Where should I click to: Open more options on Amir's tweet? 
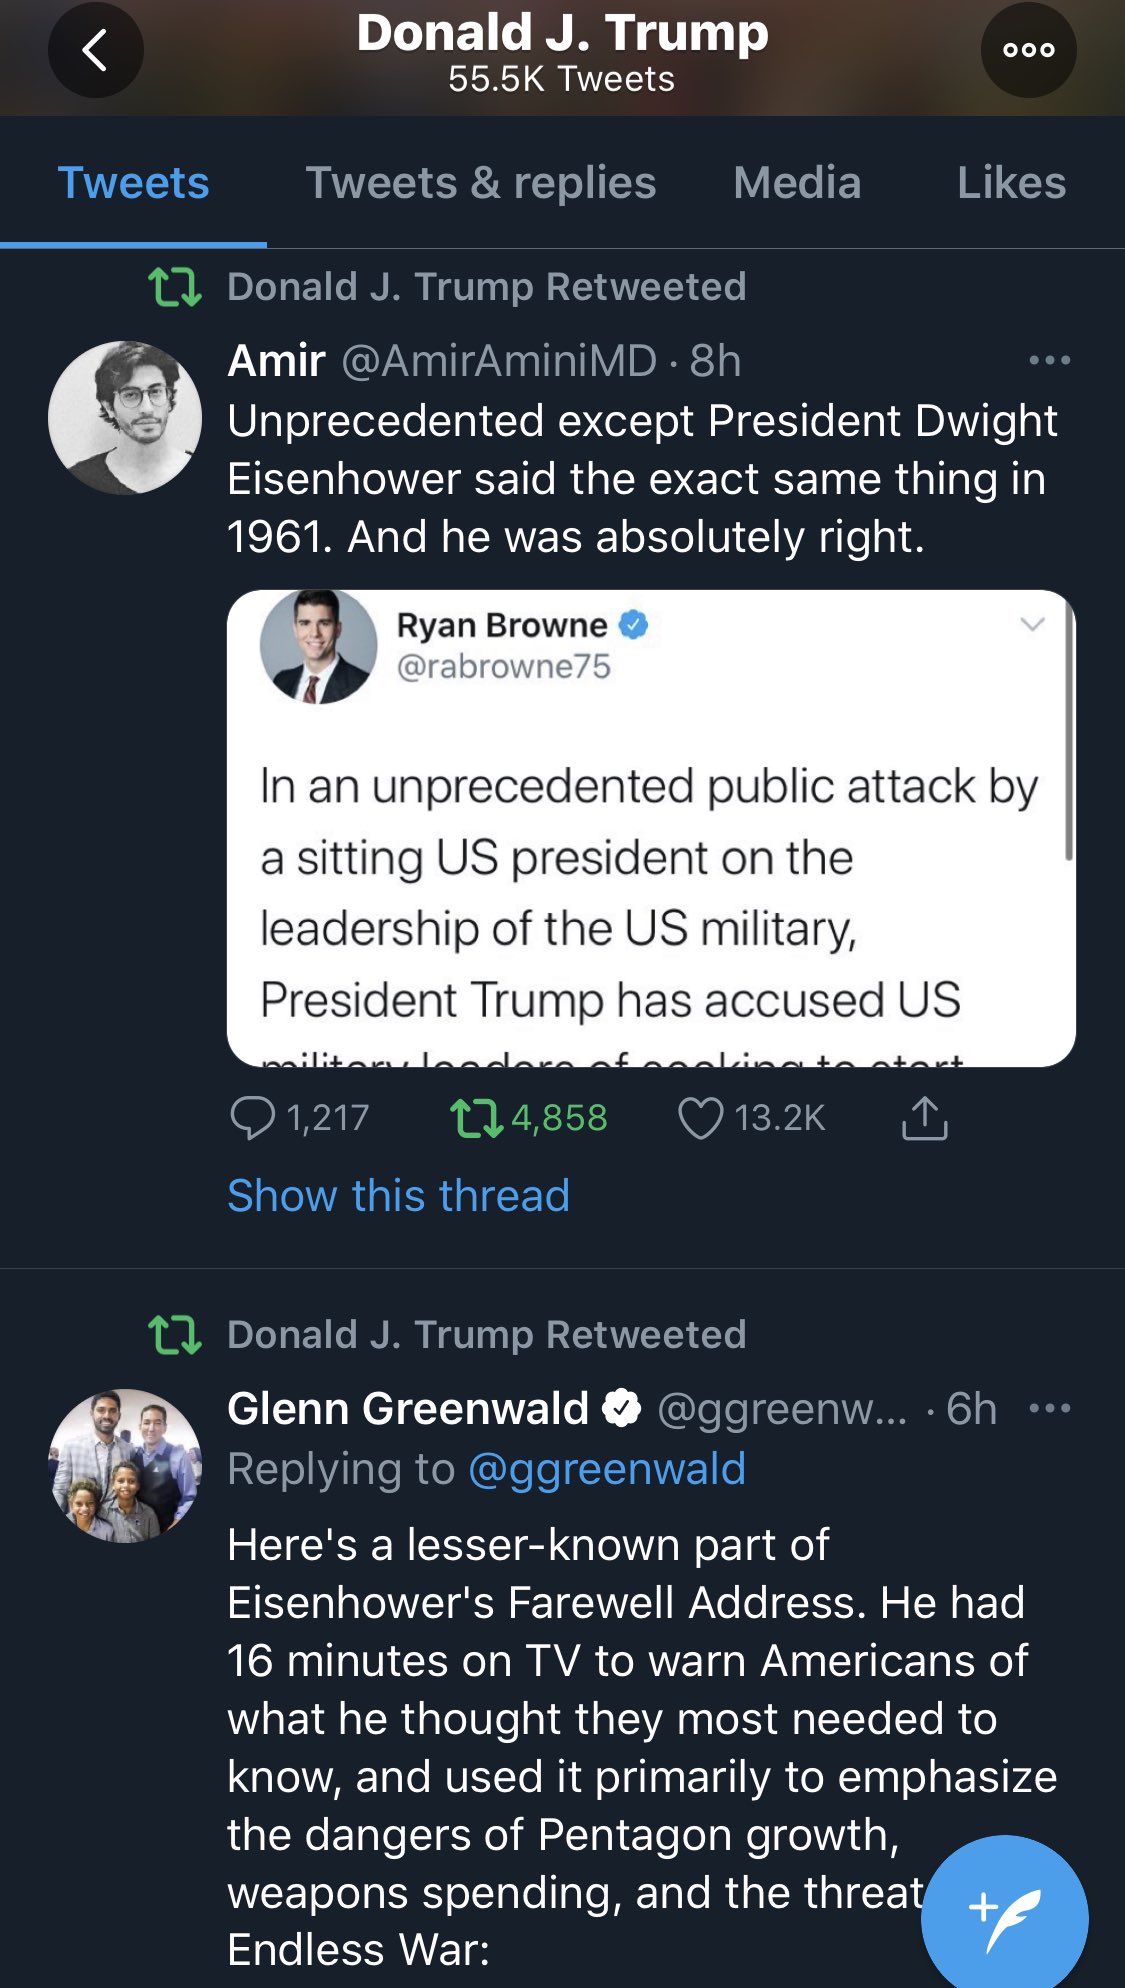tap(1049, 361)
